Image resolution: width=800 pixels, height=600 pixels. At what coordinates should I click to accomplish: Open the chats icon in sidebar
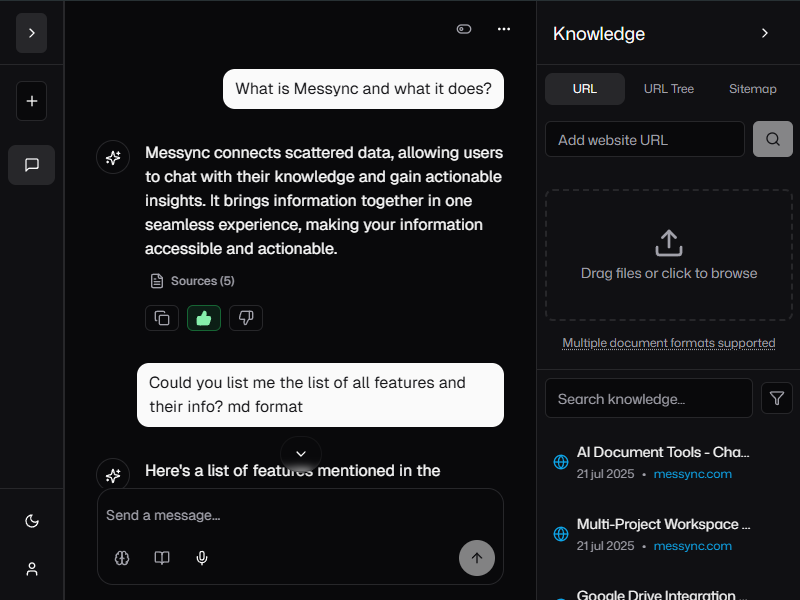pyautogui.click(x=32, y=165)
